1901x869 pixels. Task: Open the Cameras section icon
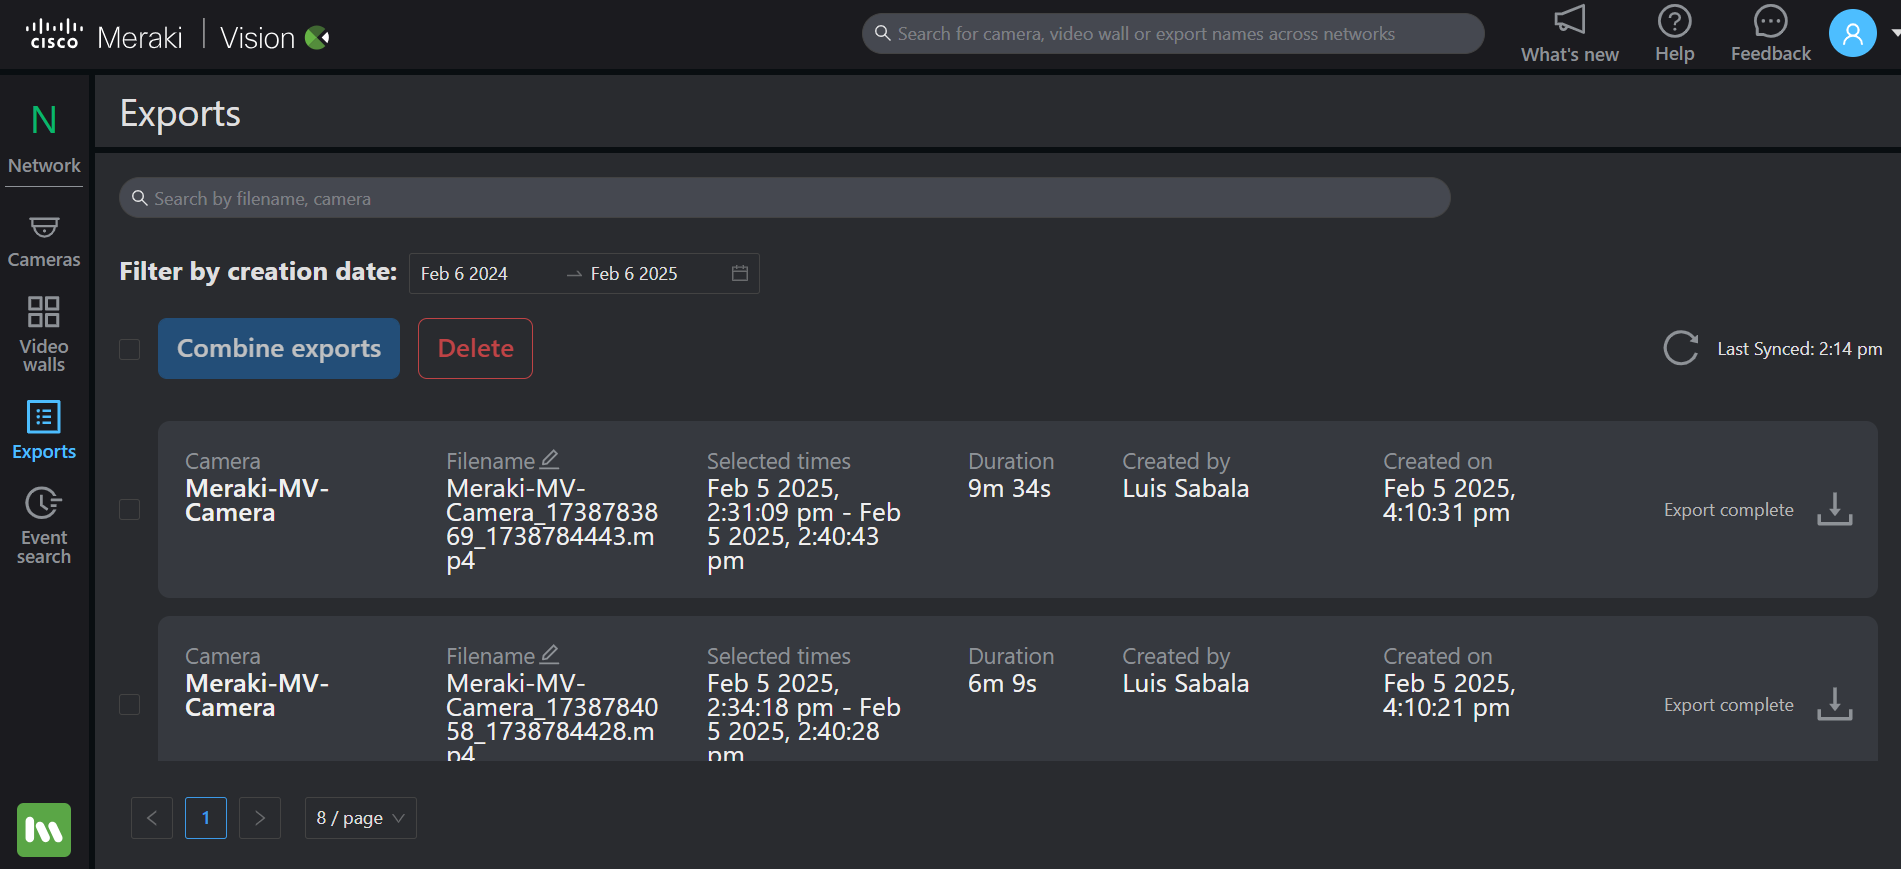click(44, 228)
